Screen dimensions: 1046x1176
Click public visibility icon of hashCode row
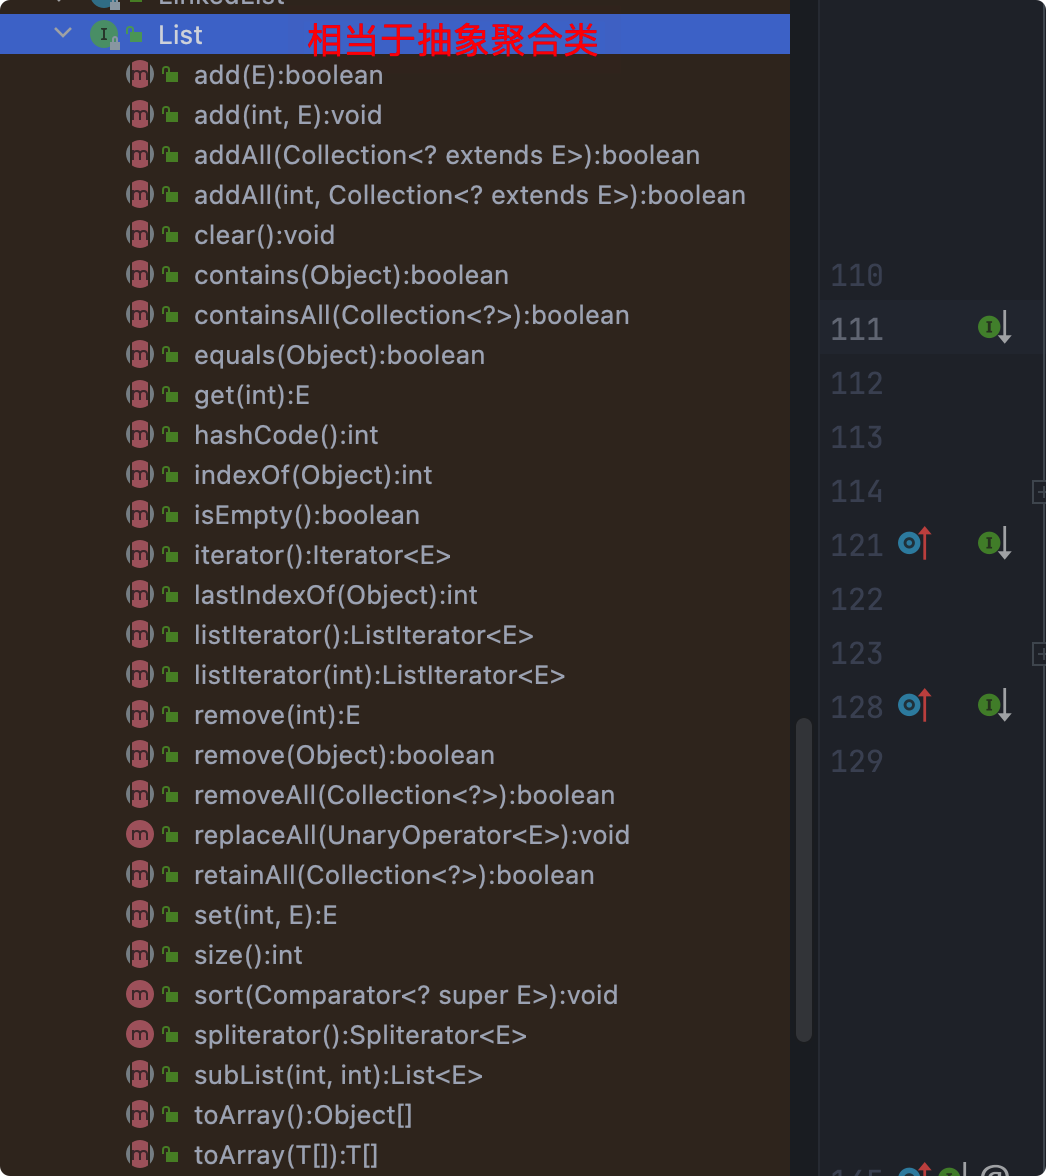point(171,434)
